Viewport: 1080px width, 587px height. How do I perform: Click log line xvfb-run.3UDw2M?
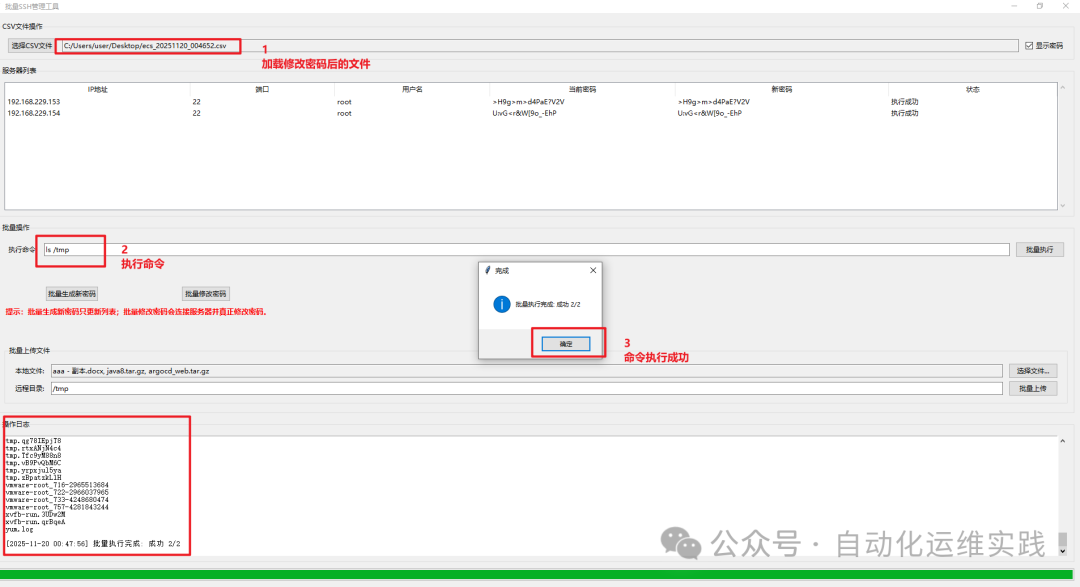35,515
